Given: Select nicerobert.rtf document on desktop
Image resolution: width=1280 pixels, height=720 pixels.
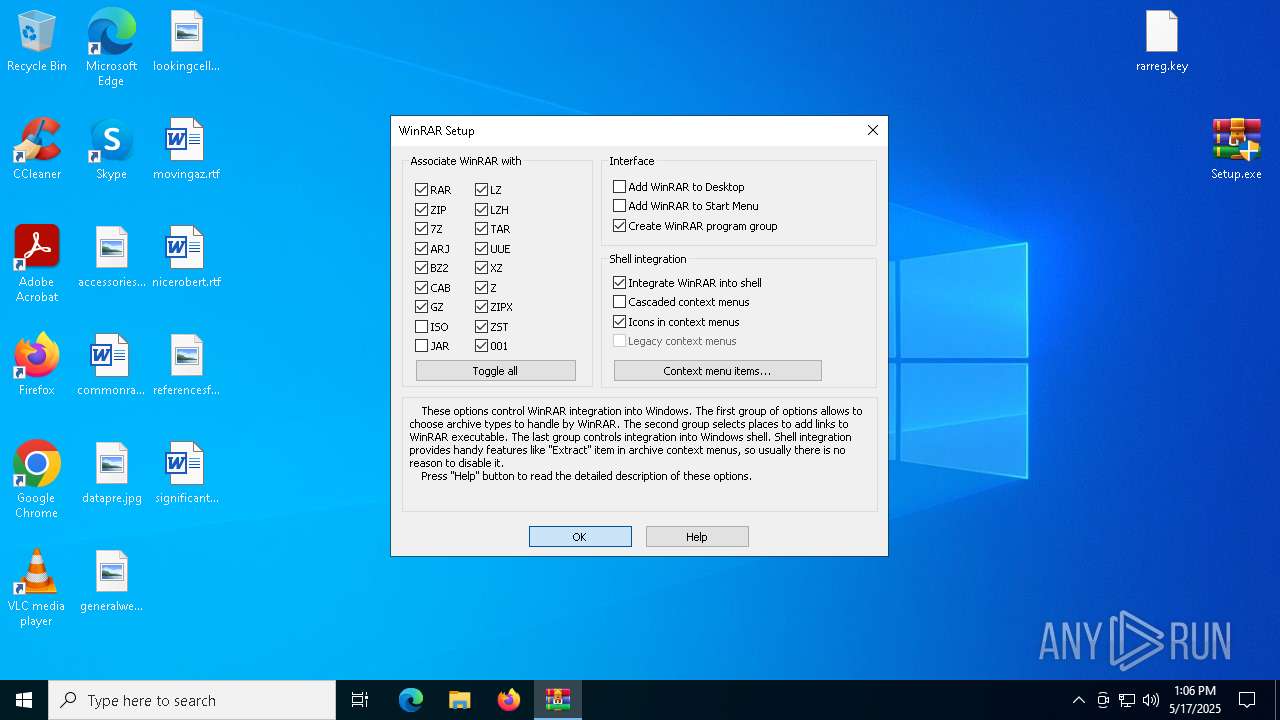Looking at the screenshot, I should tap(186, 258).
